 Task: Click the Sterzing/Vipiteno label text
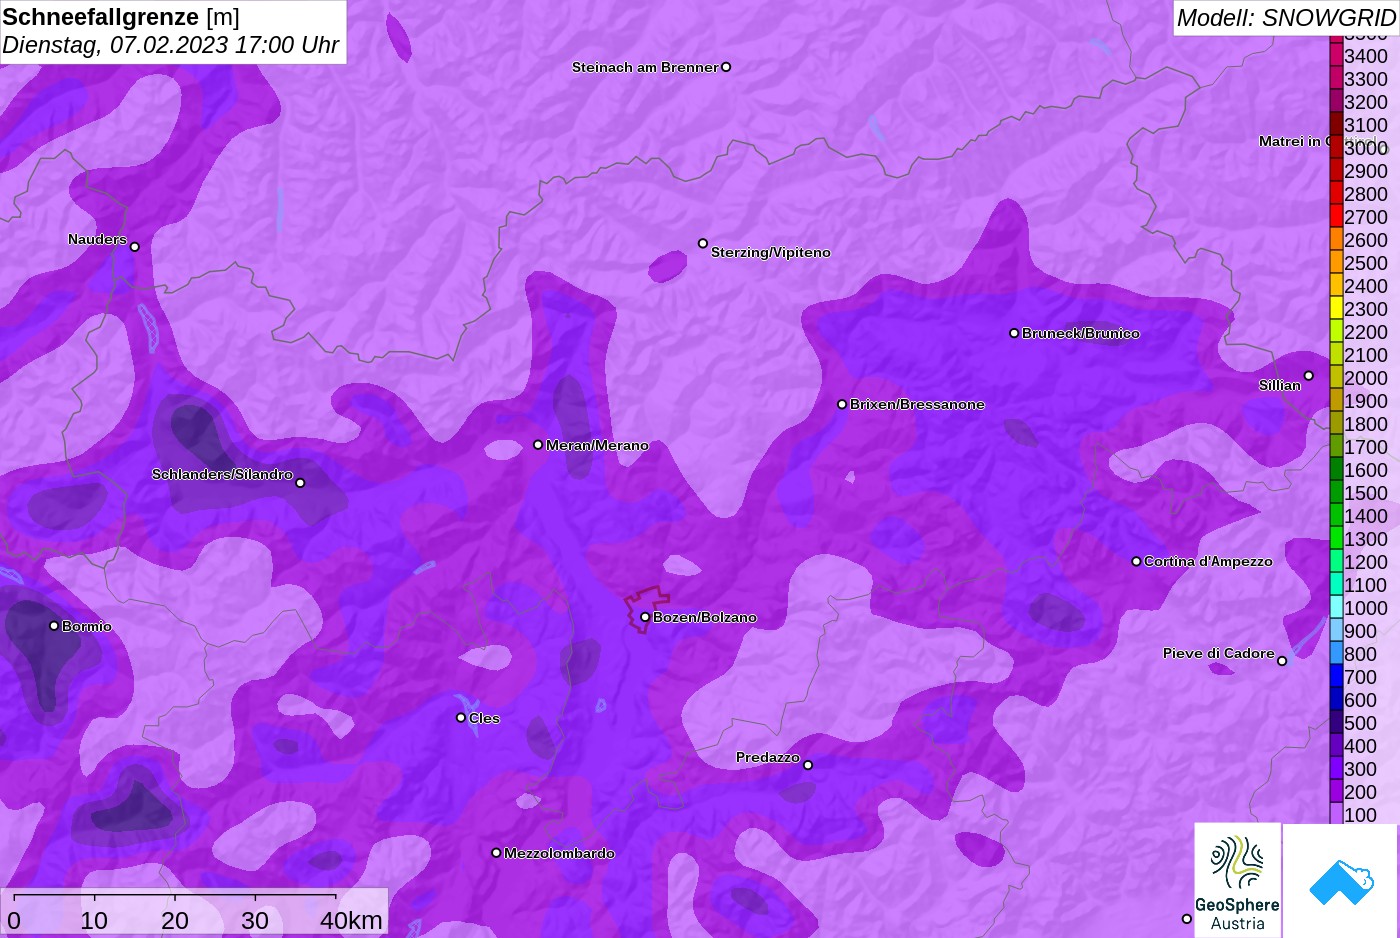(771, 252)
